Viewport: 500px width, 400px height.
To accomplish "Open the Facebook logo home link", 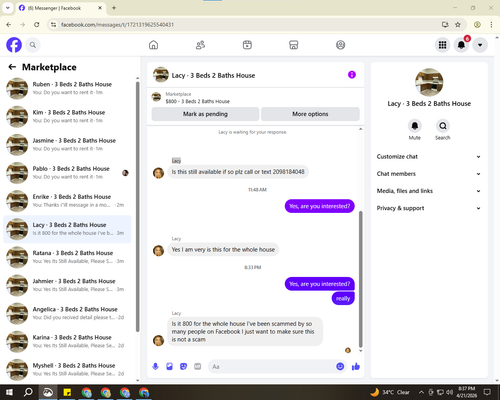I will coord(14,45).
